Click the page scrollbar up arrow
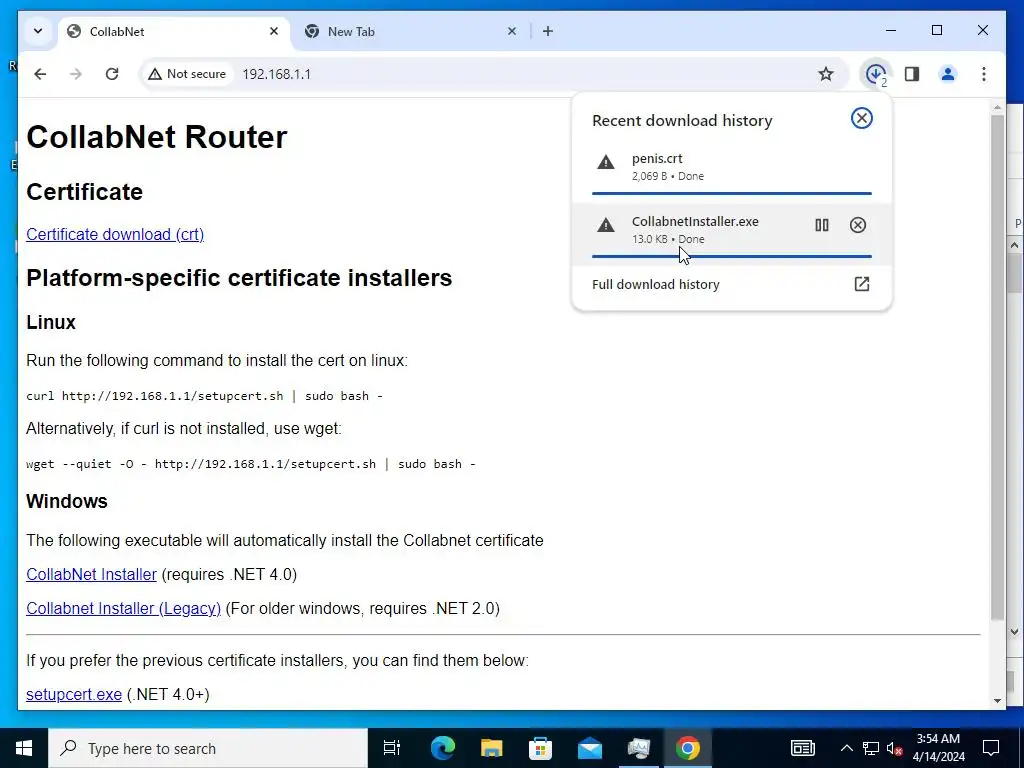 (997, 107)
